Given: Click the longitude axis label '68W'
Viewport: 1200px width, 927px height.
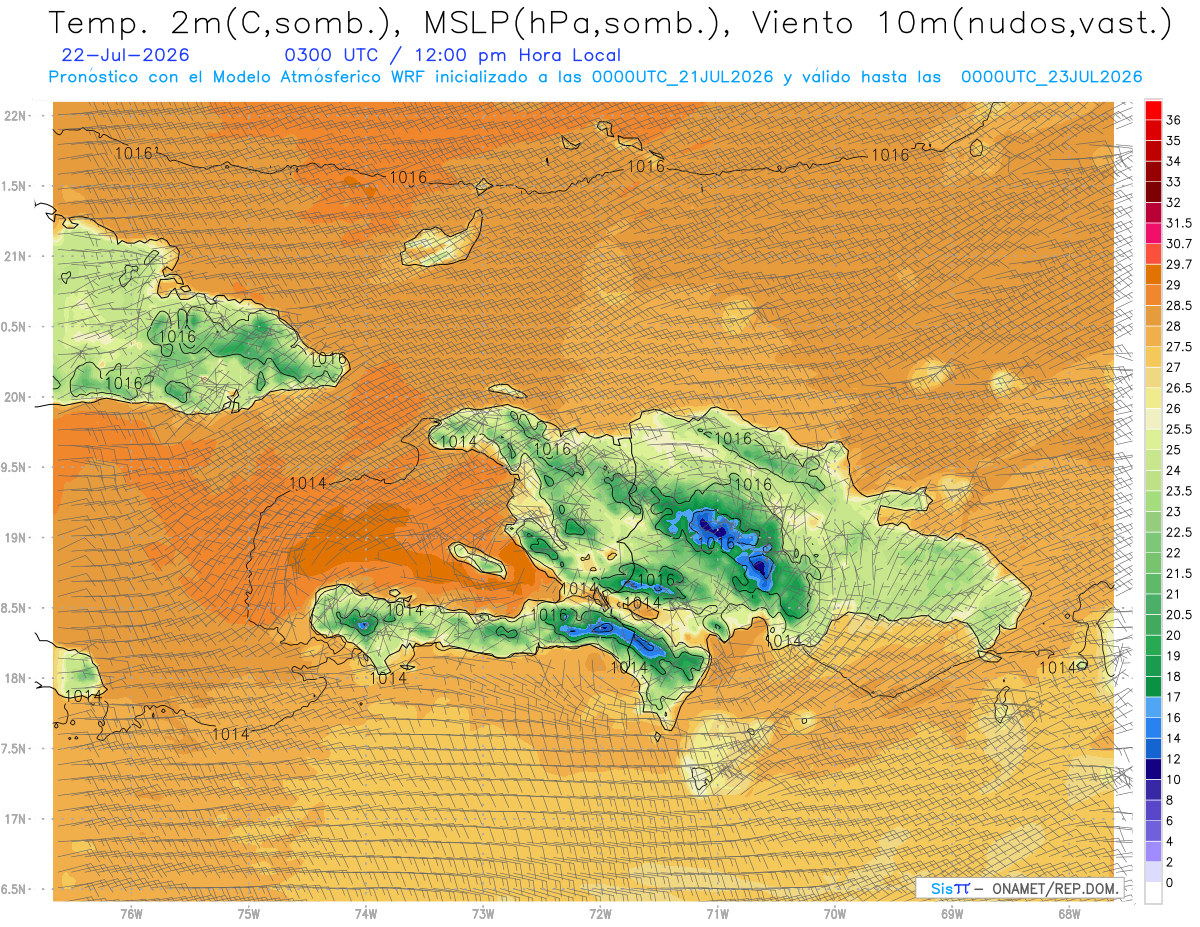Looking at the screenshot, I should 1069,914.
